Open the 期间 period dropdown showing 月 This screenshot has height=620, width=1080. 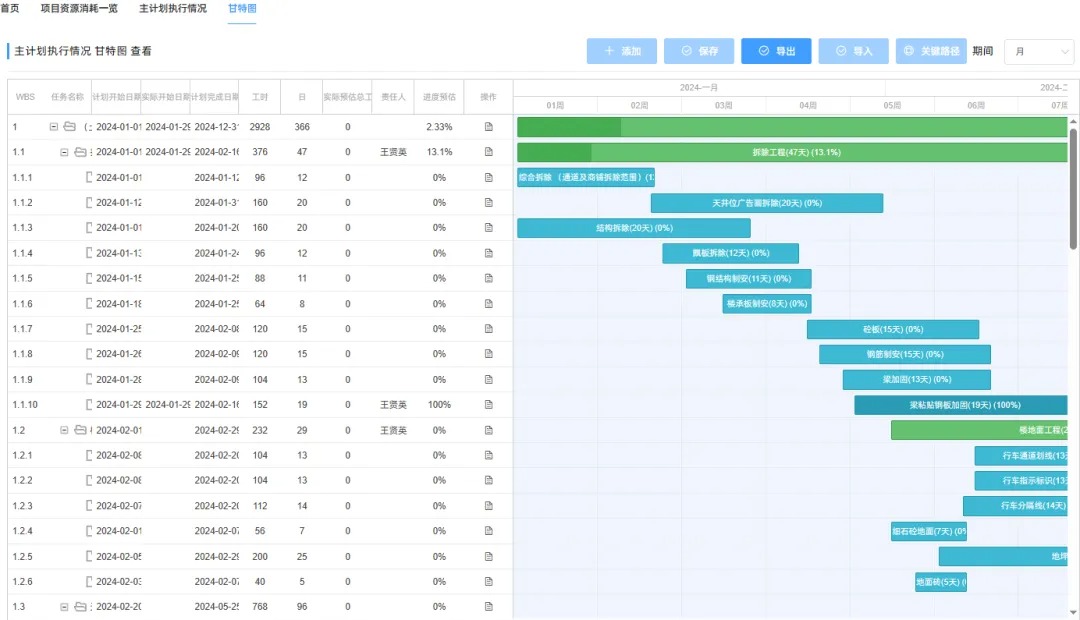tap(1038, 51)
